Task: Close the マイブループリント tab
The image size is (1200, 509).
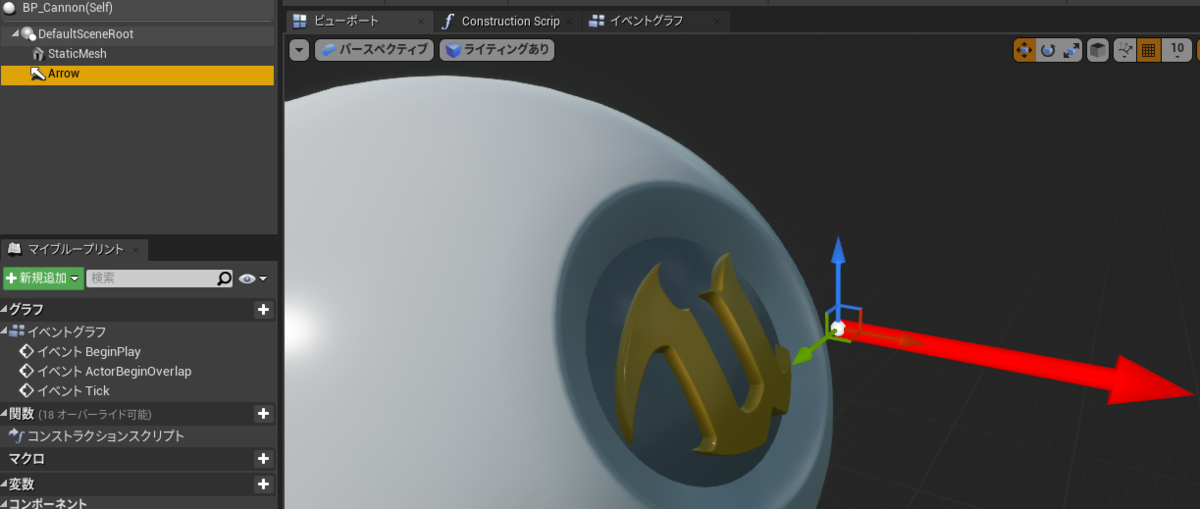Action: pyautogui.click(x=136, y=249)
